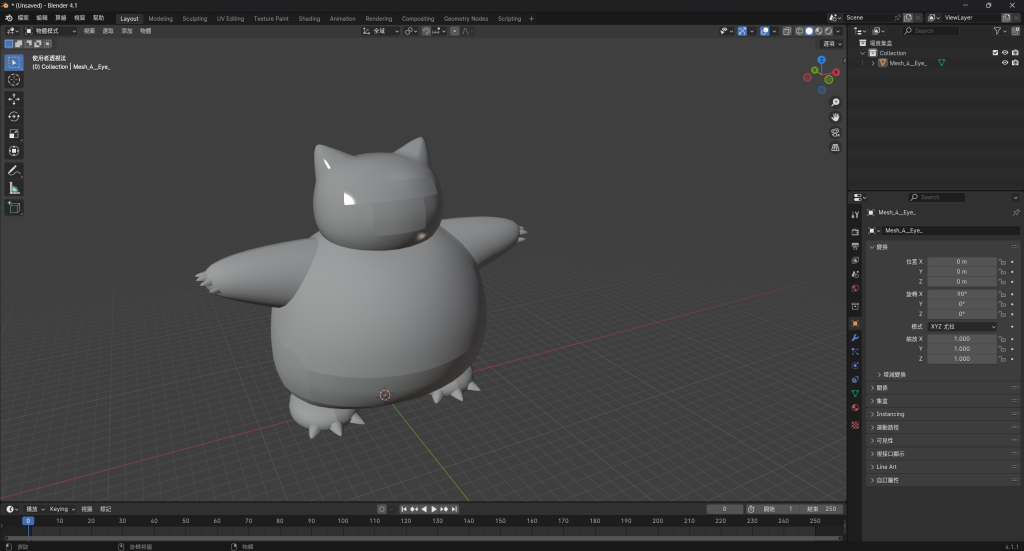This screenshot has width=1024, height=551.
Task: Choose the Annotate tool
Action: pyautogui.click(x=14, y=170)
